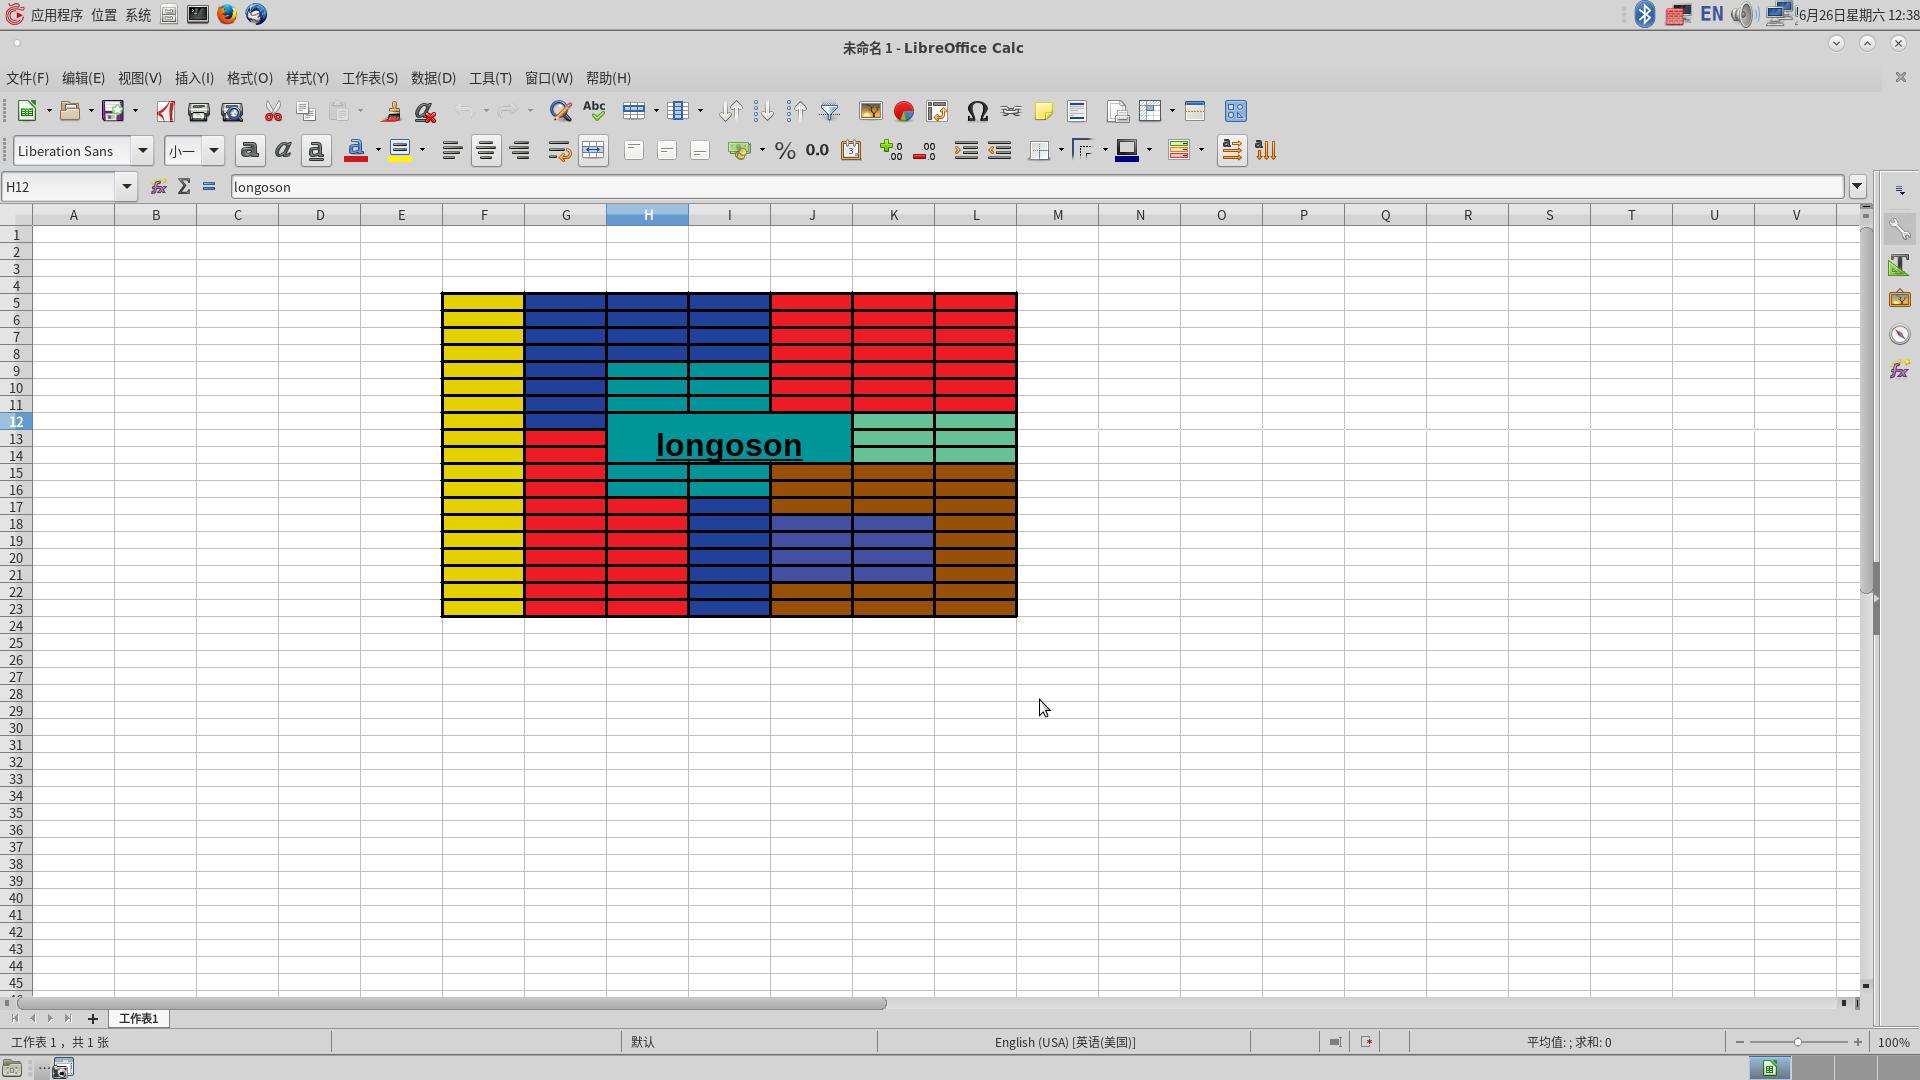The height and width of the screenshot is (1080, 1920).
Task: Toggle bold formatting
Action: [x=250, y=150]
